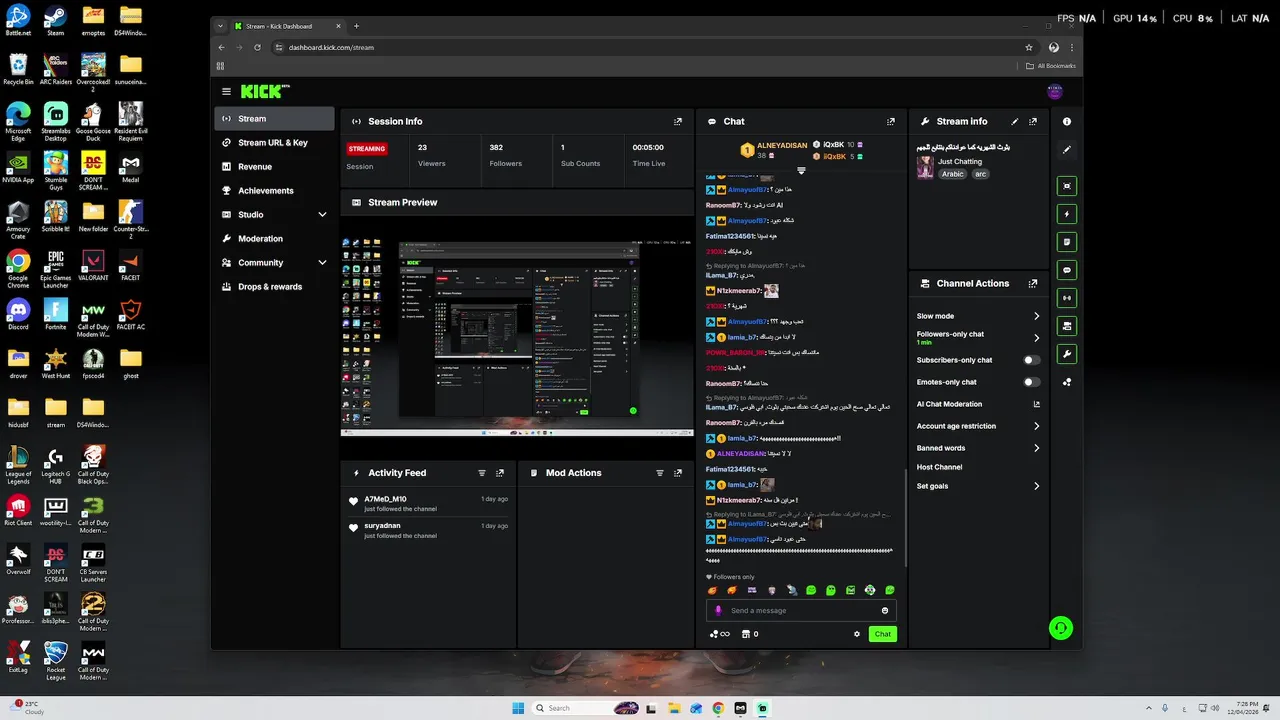Open the emoji picker in message box
The image size is (1280, 720).
click(x=885, y=611)
